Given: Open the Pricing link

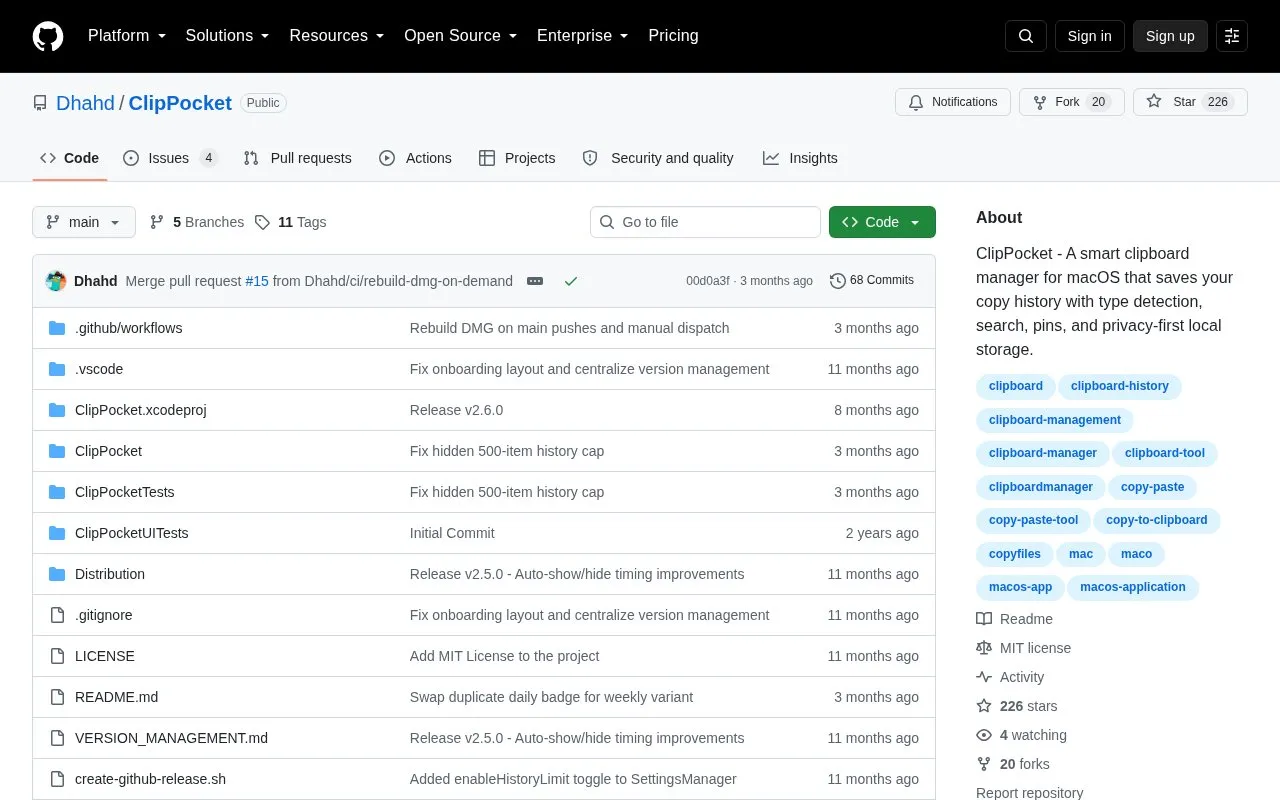Looking at the screenshot, I should [x=673, y=36].
